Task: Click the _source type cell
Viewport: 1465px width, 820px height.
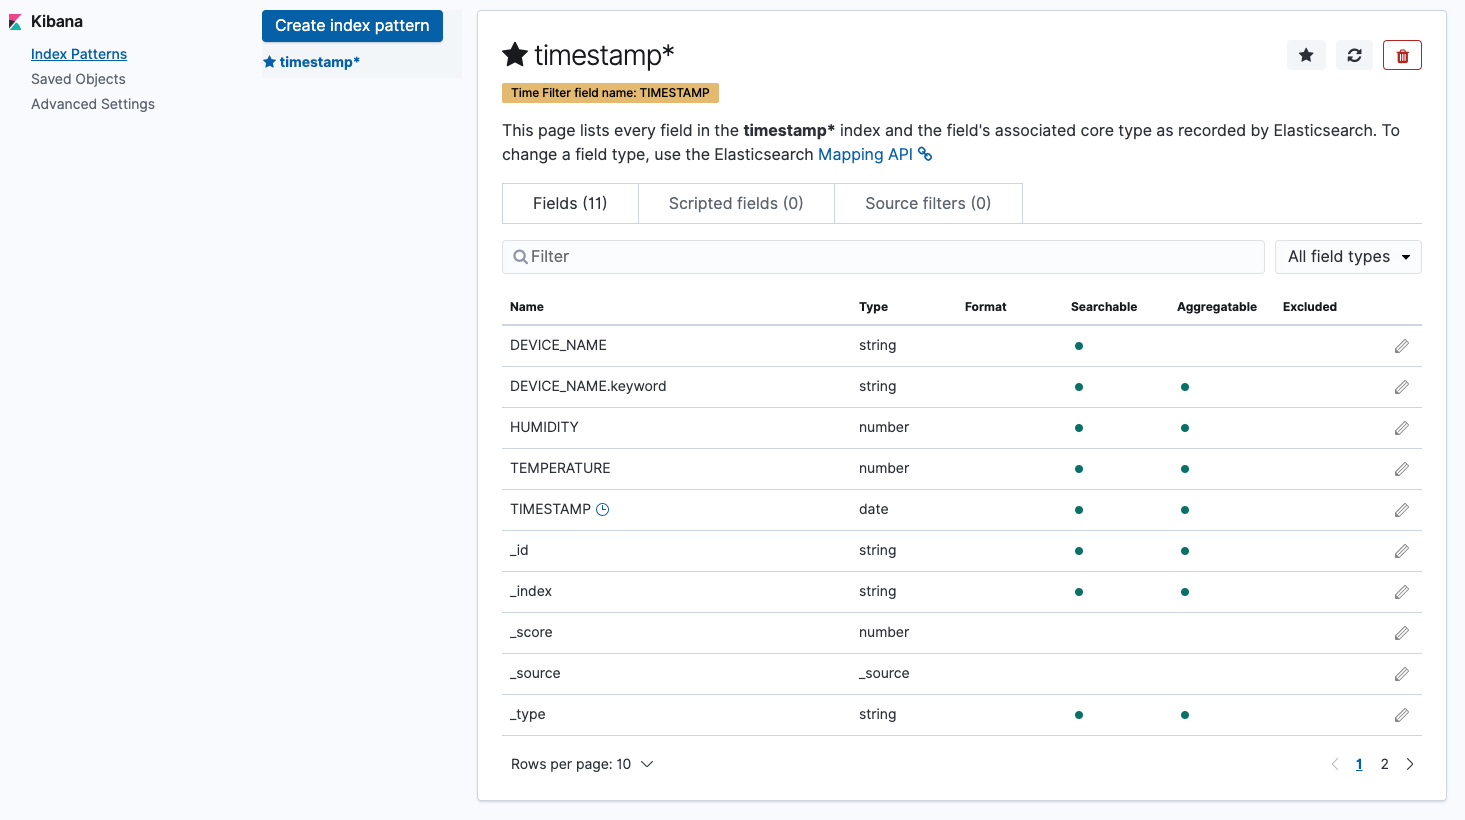Action: pyautogui.click(x=884, y=673)
